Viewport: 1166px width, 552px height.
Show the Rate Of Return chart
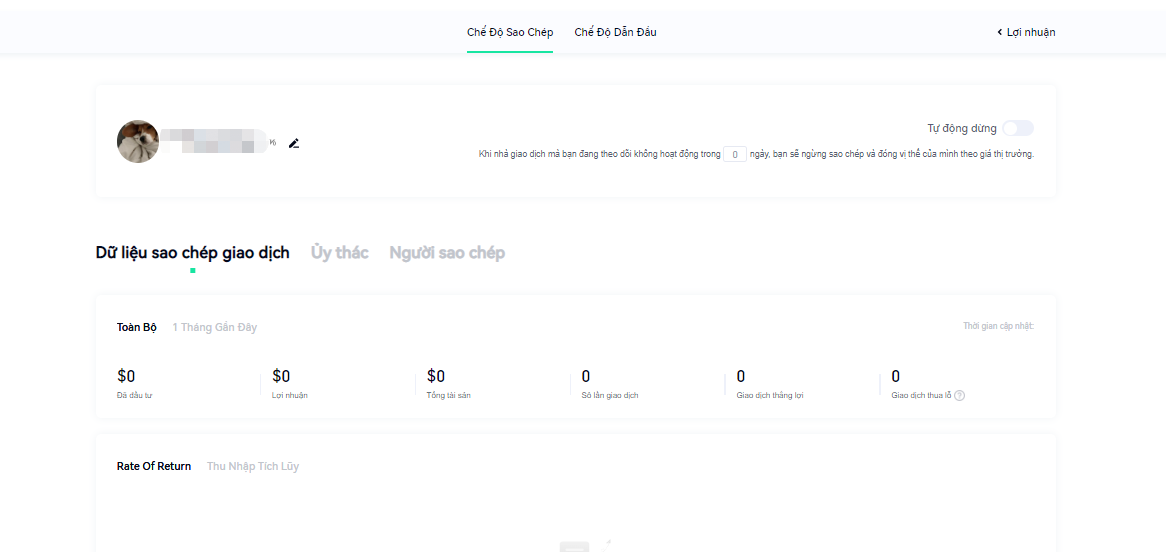[x=154, y=466]
